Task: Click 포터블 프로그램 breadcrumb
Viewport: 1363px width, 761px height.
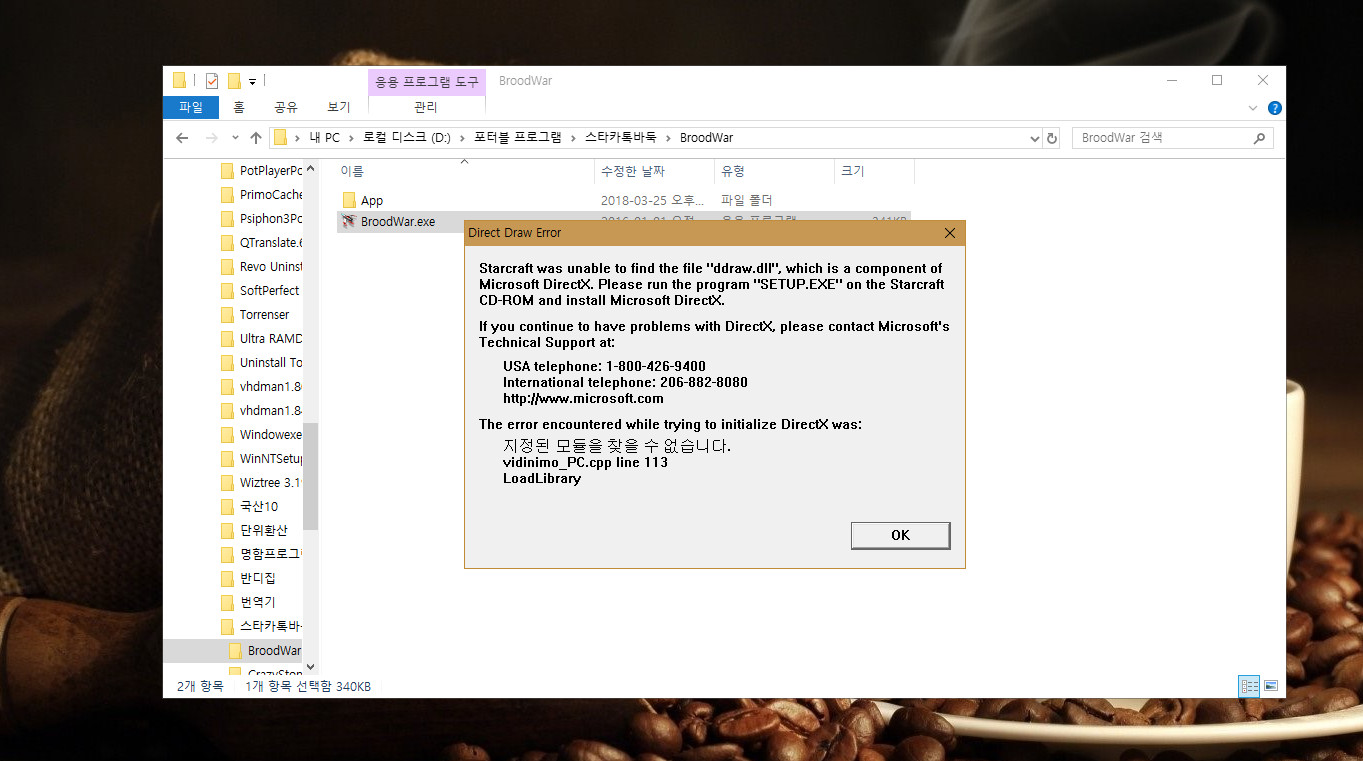Action: point(517,138)
